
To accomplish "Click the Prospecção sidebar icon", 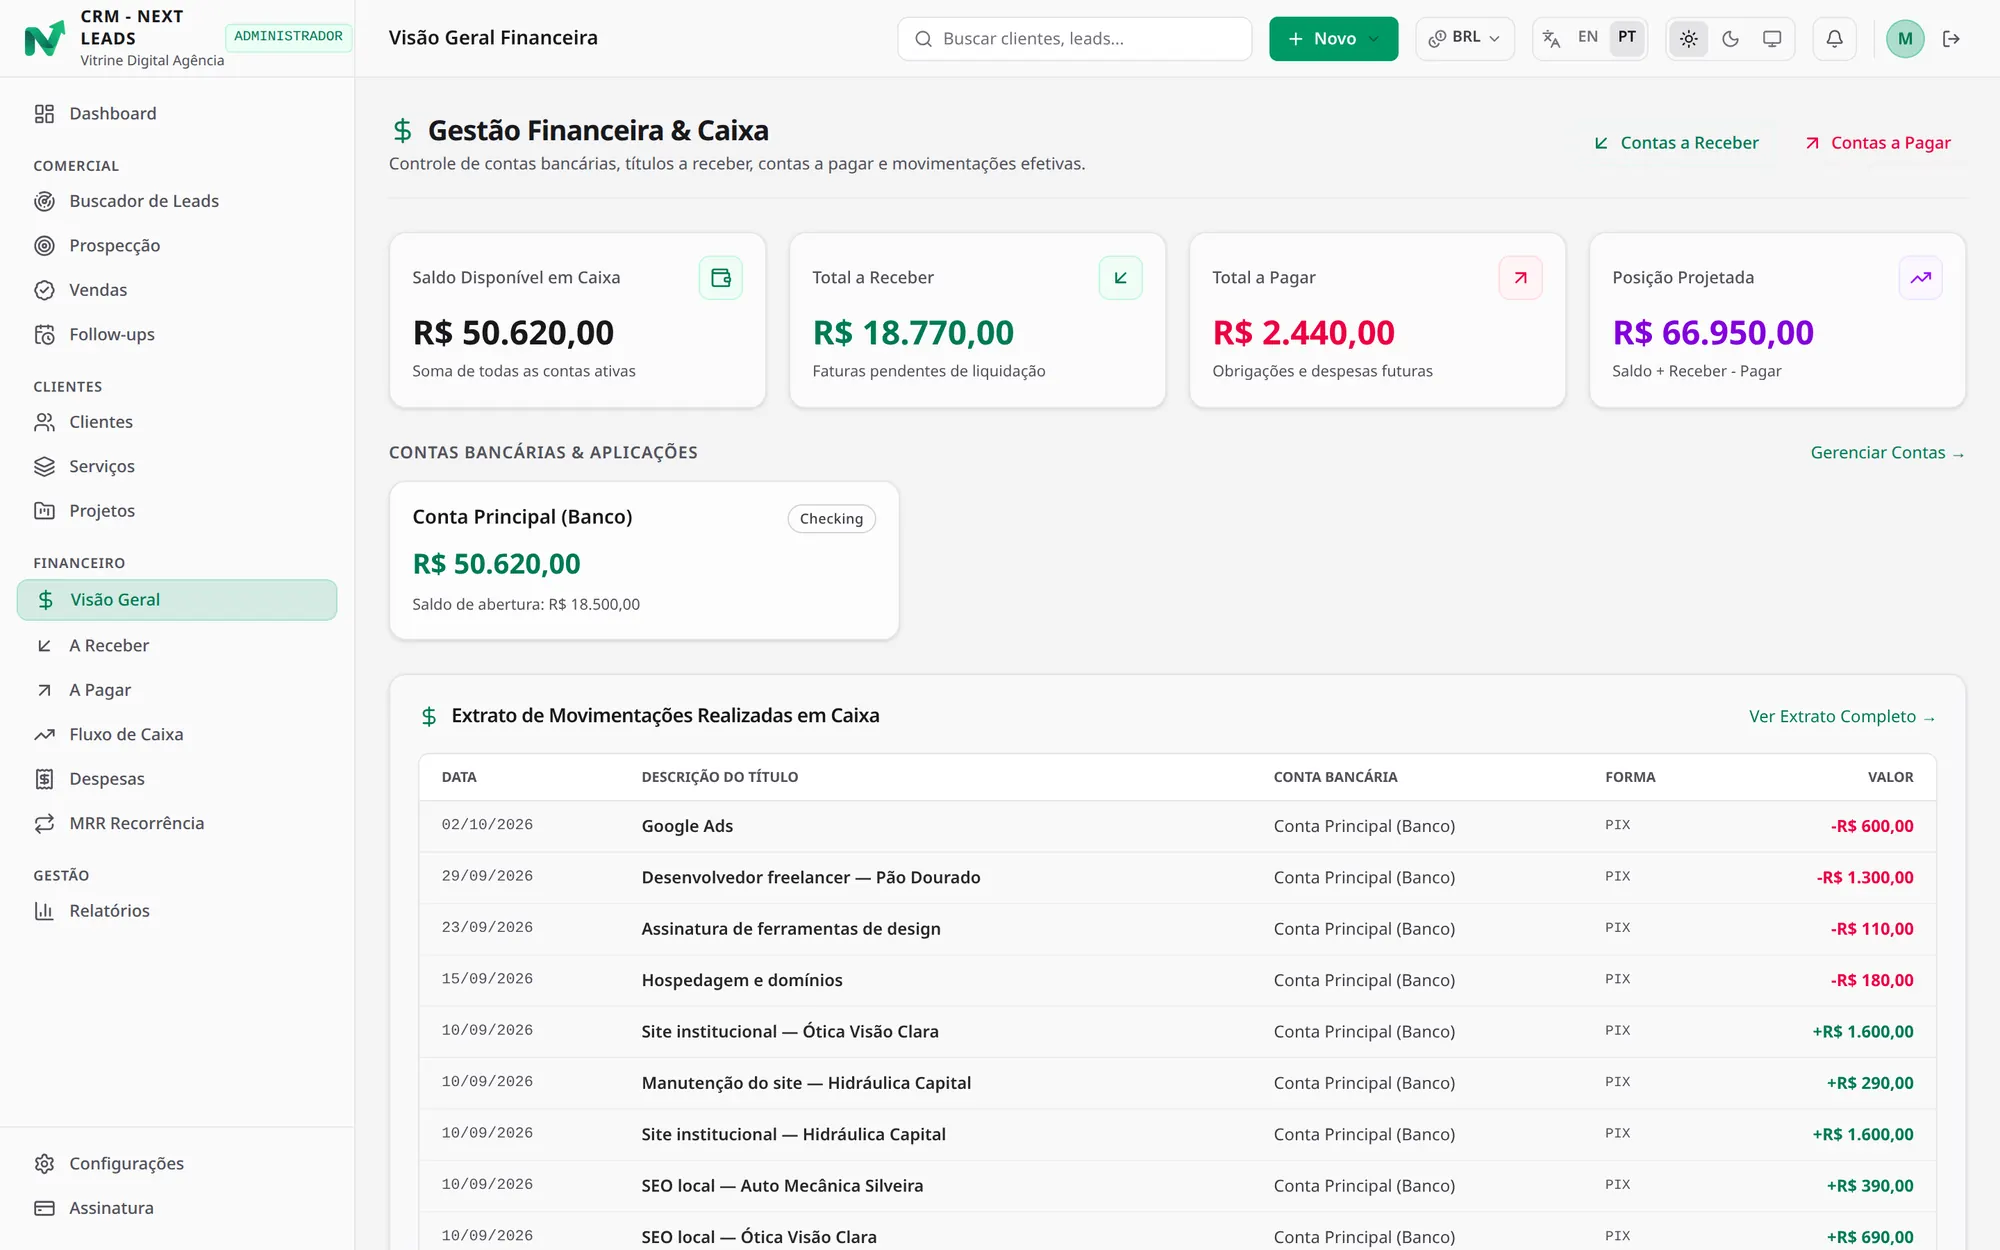I will (x=44, y=246).
